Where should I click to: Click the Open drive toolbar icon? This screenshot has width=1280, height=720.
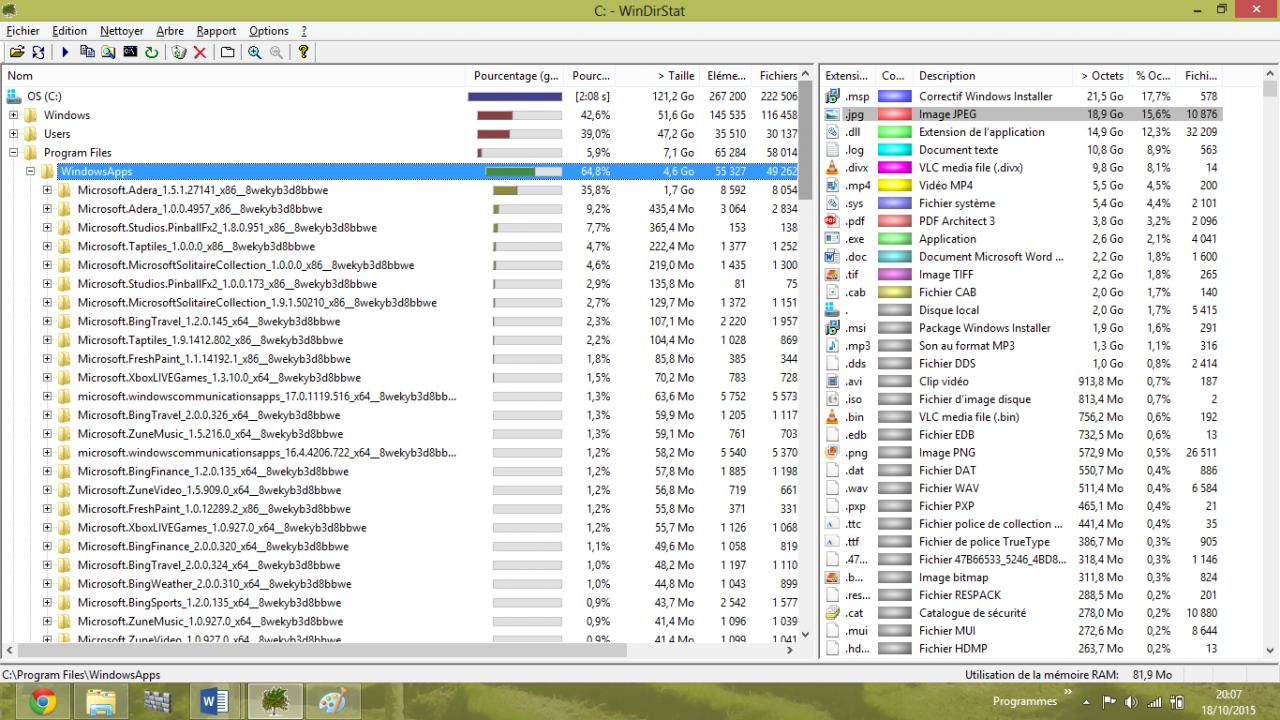17,52
